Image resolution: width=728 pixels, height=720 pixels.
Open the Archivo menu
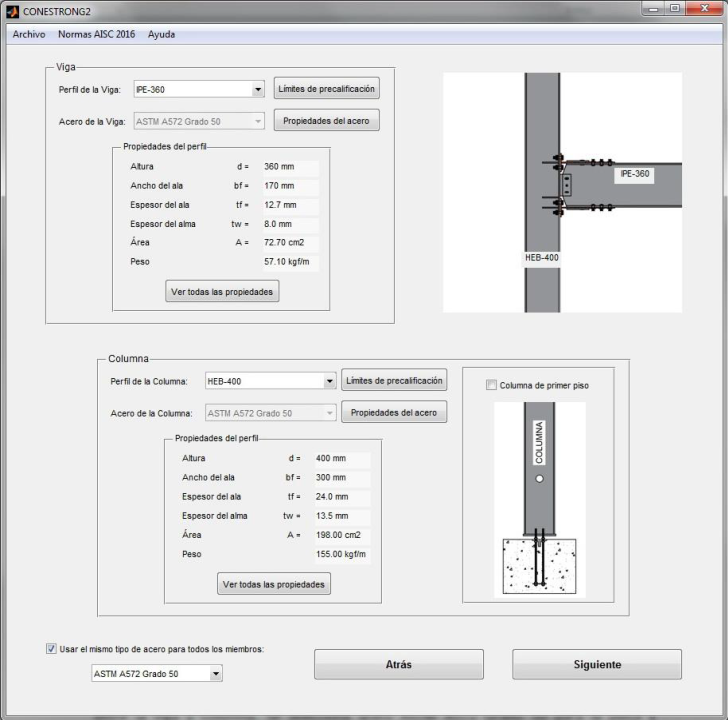(28, 34)
